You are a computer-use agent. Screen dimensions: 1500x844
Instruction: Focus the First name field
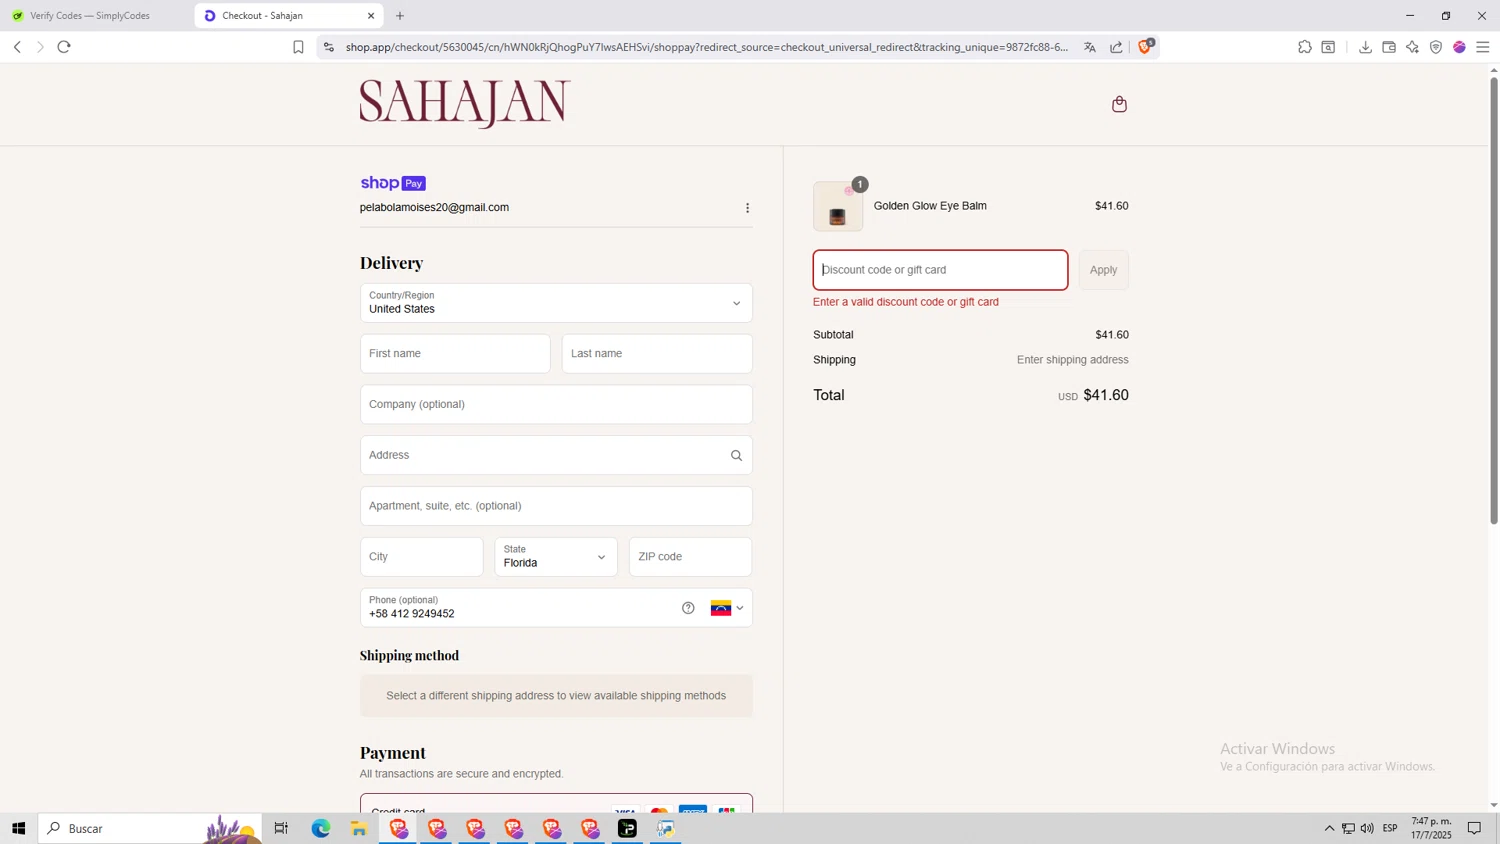[x=455, y=354]
